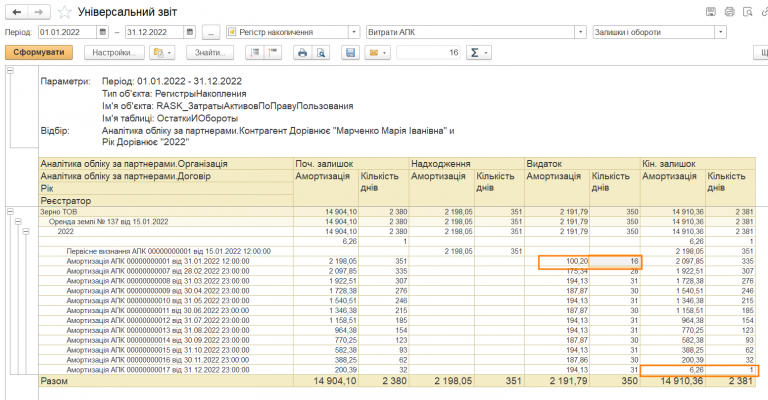Image resolution: width=768 pixels, height=400 pixels.
Task: Collapse the report parameters header section
Action: click(x=10, y=71)
